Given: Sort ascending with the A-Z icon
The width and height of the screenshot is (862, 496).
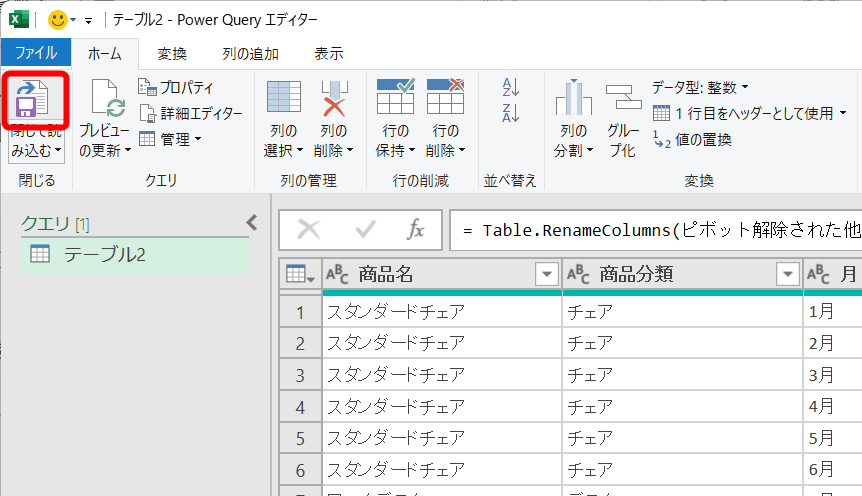Looking at the screenshot, I should 511,87.
